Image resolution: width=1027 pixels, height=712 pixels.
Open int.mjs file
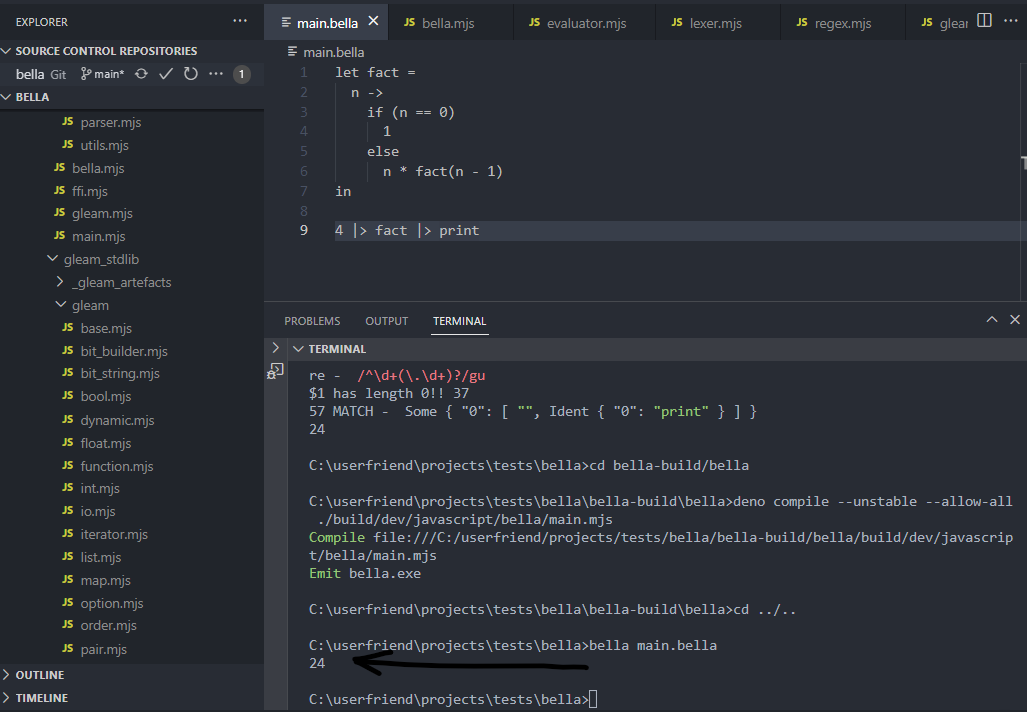[x=100, y=489]
